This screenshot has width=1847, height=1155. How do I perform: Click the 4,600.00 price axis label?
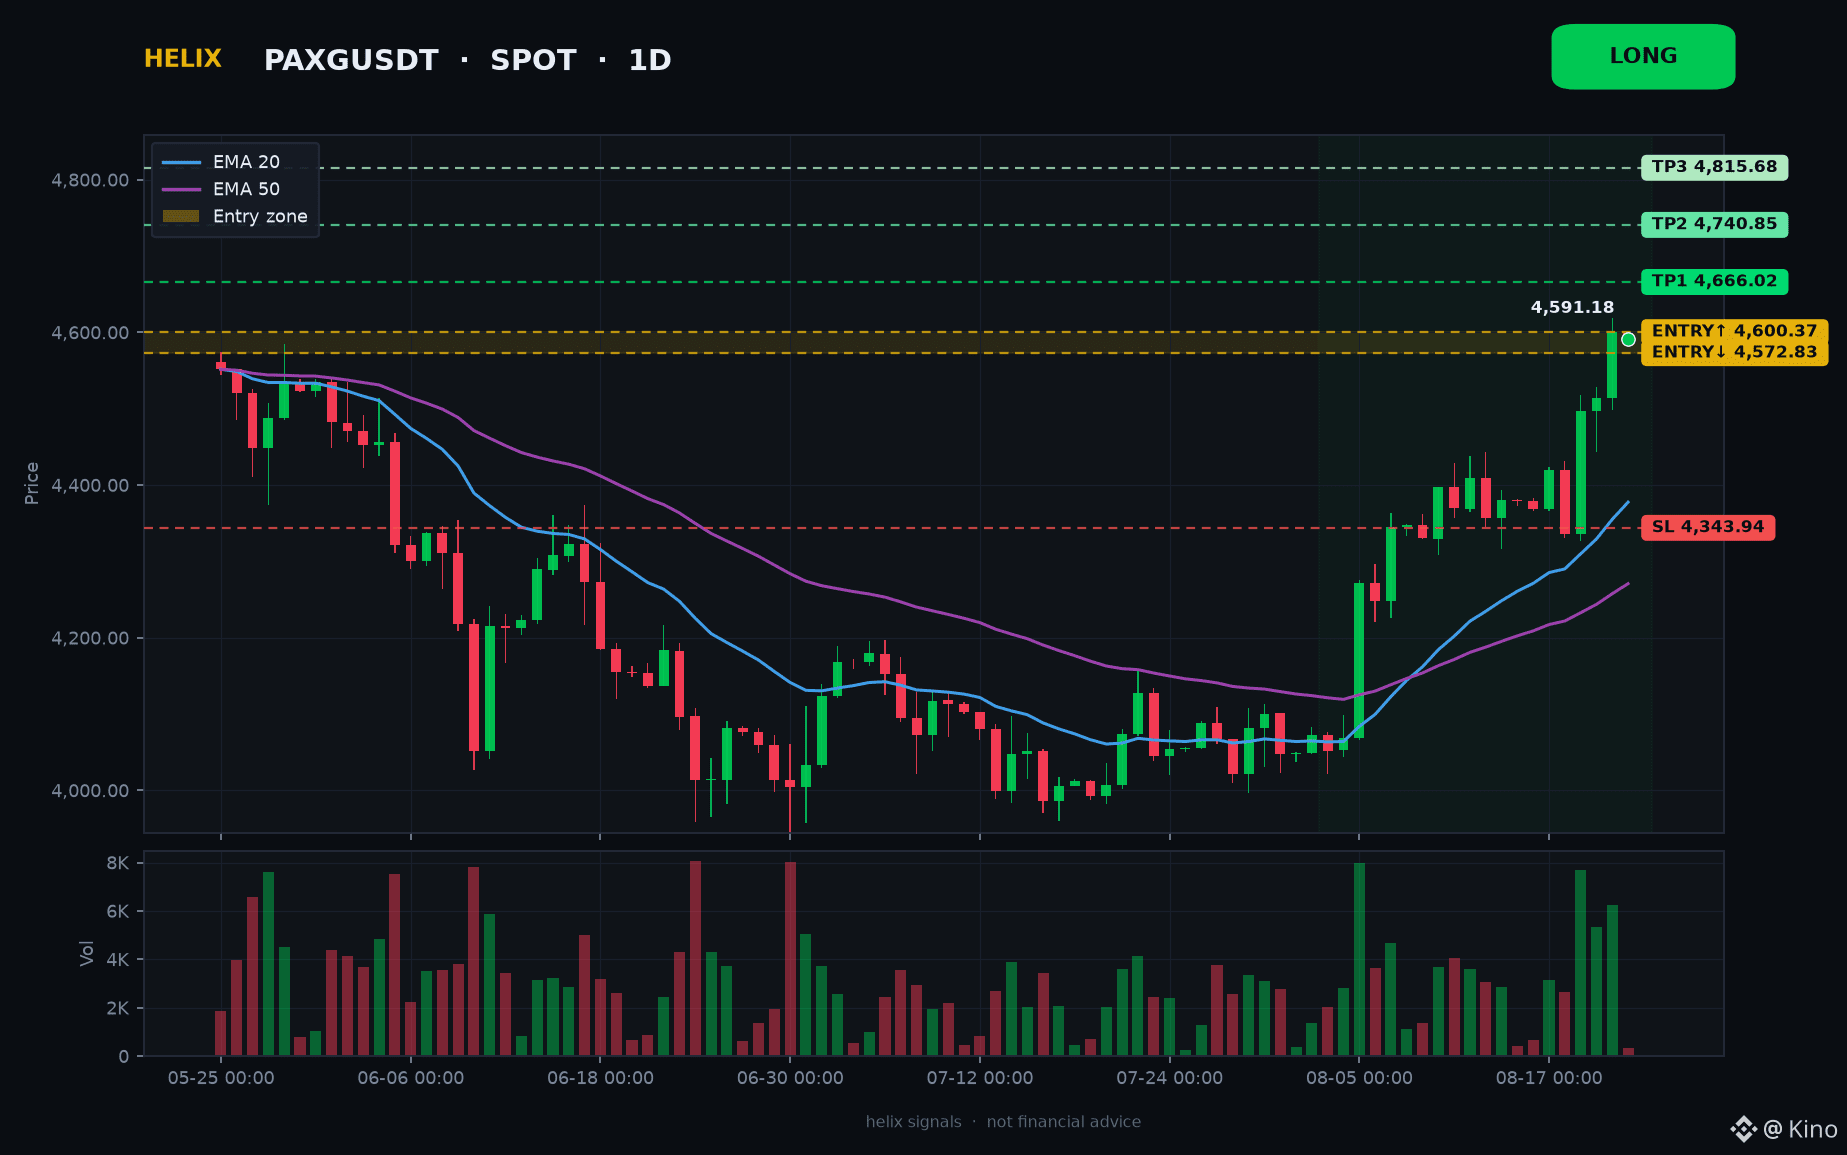coord(90,333)
